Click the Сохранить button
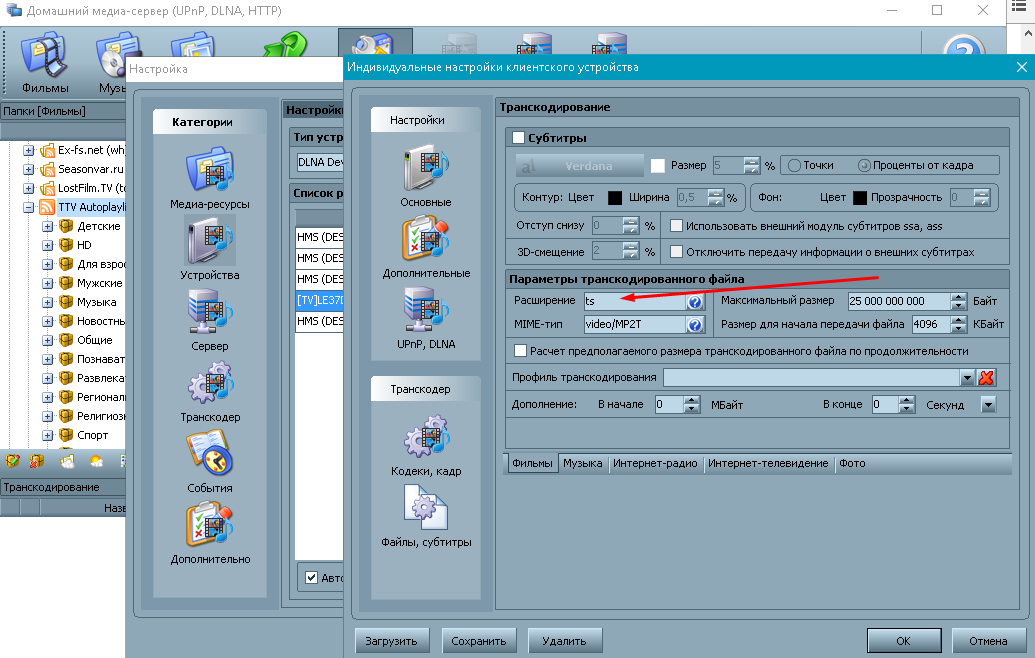The width and height of the screenshot is (1035, 658). pos(480,640)
